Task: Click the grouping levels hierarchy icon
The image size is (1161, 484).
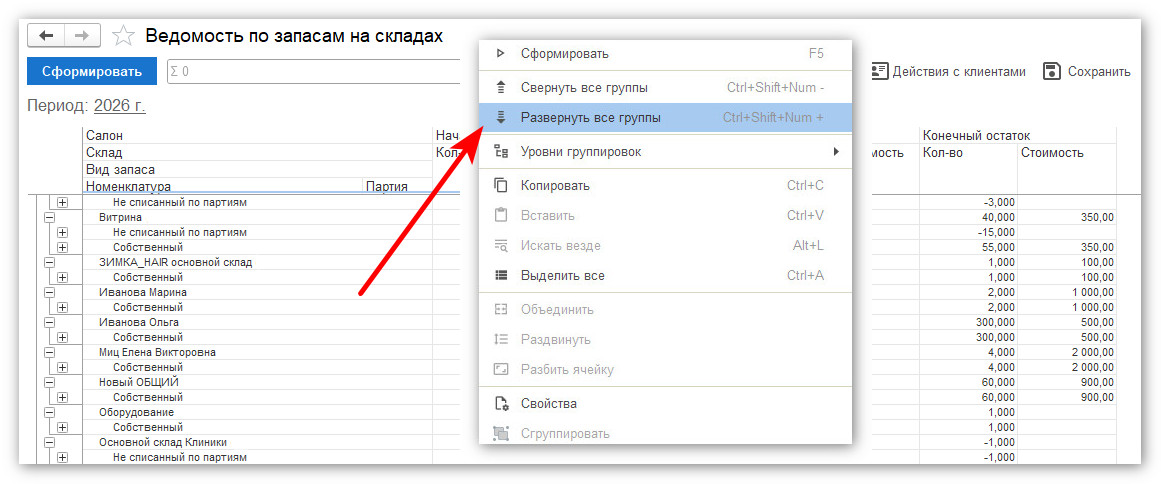Action: (501, 152)
